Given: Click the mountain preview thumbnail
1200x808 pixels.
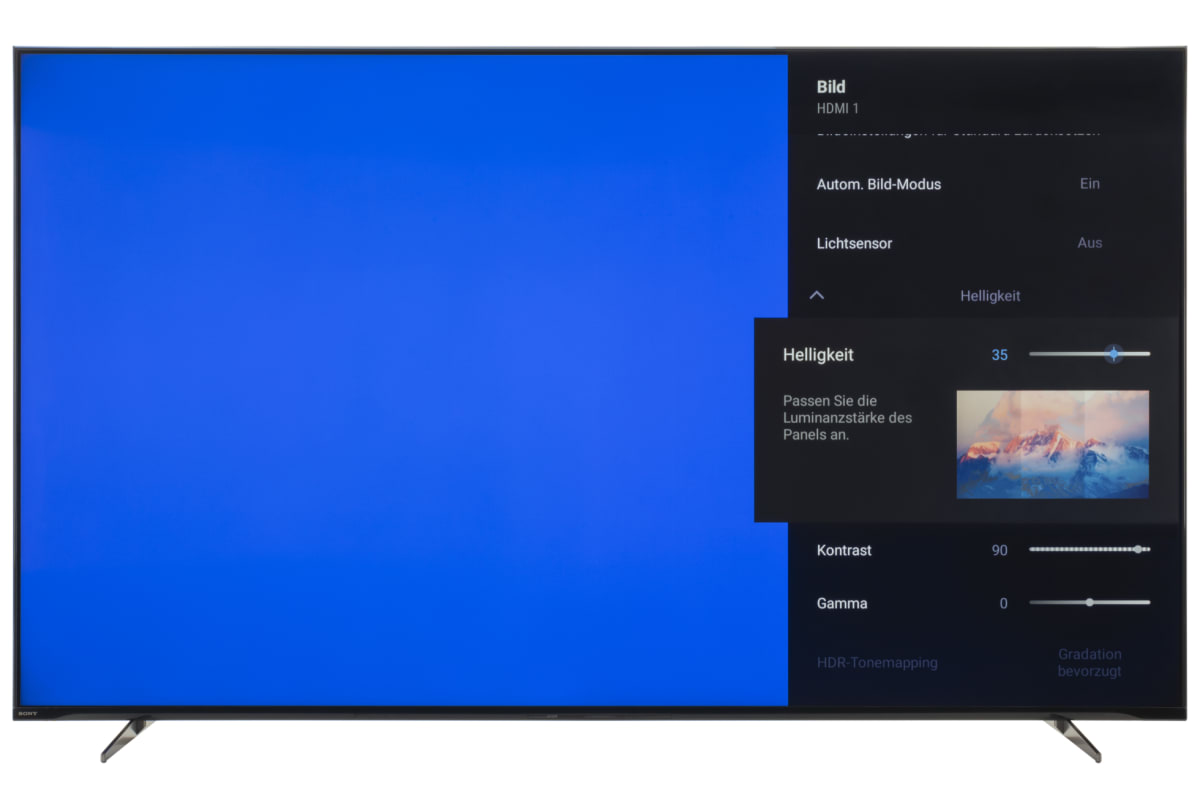Looking at the screenshot, I should (1053, 444).
